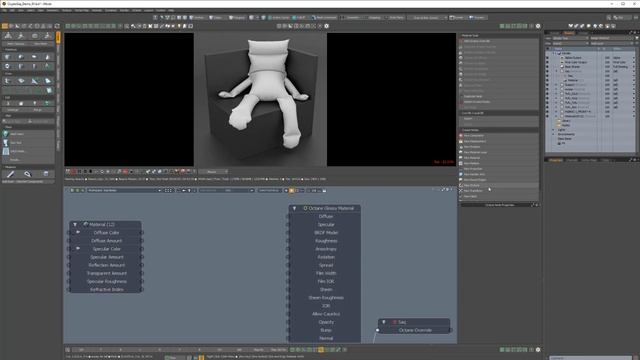Click the New Texture entry under Create Nodes
This screenshot has width=640, height=360.
point(499,185)
